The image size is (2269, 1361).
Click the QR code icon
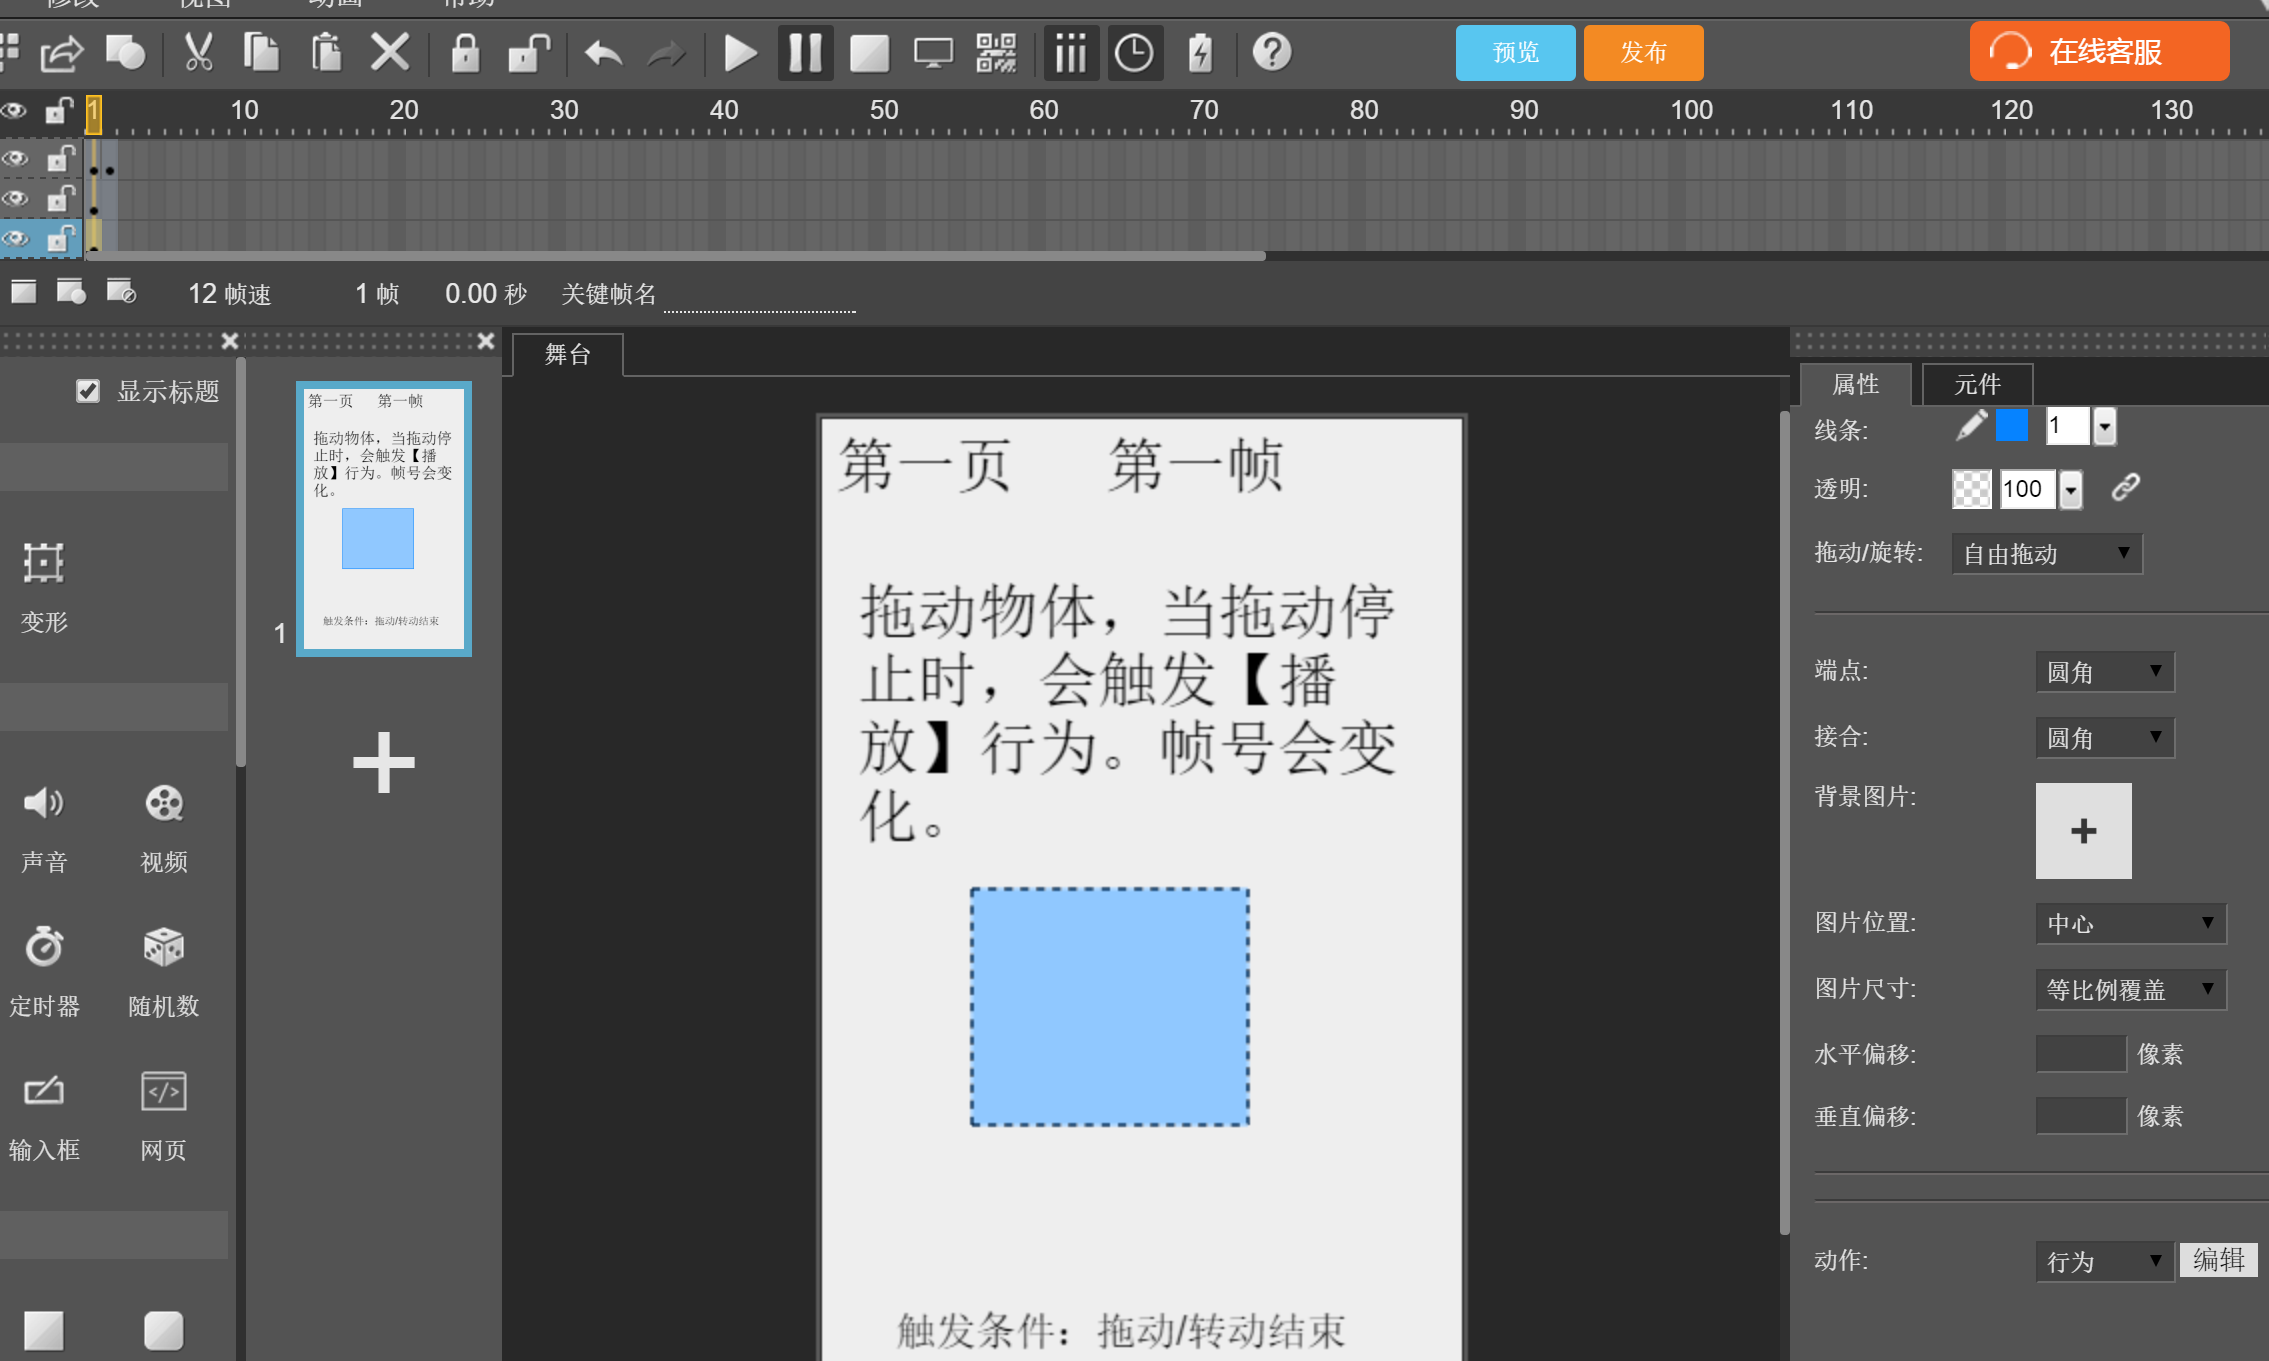pos(996,52)
